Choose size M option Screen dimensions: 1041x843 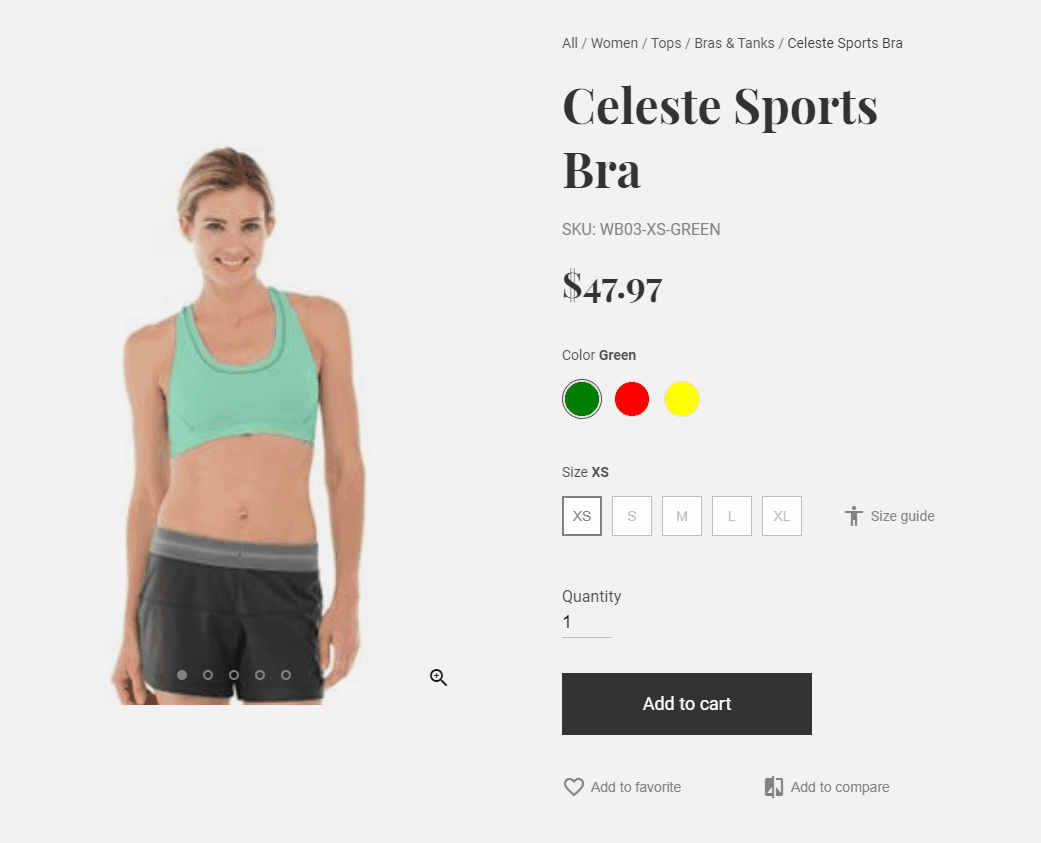(682, 516)
